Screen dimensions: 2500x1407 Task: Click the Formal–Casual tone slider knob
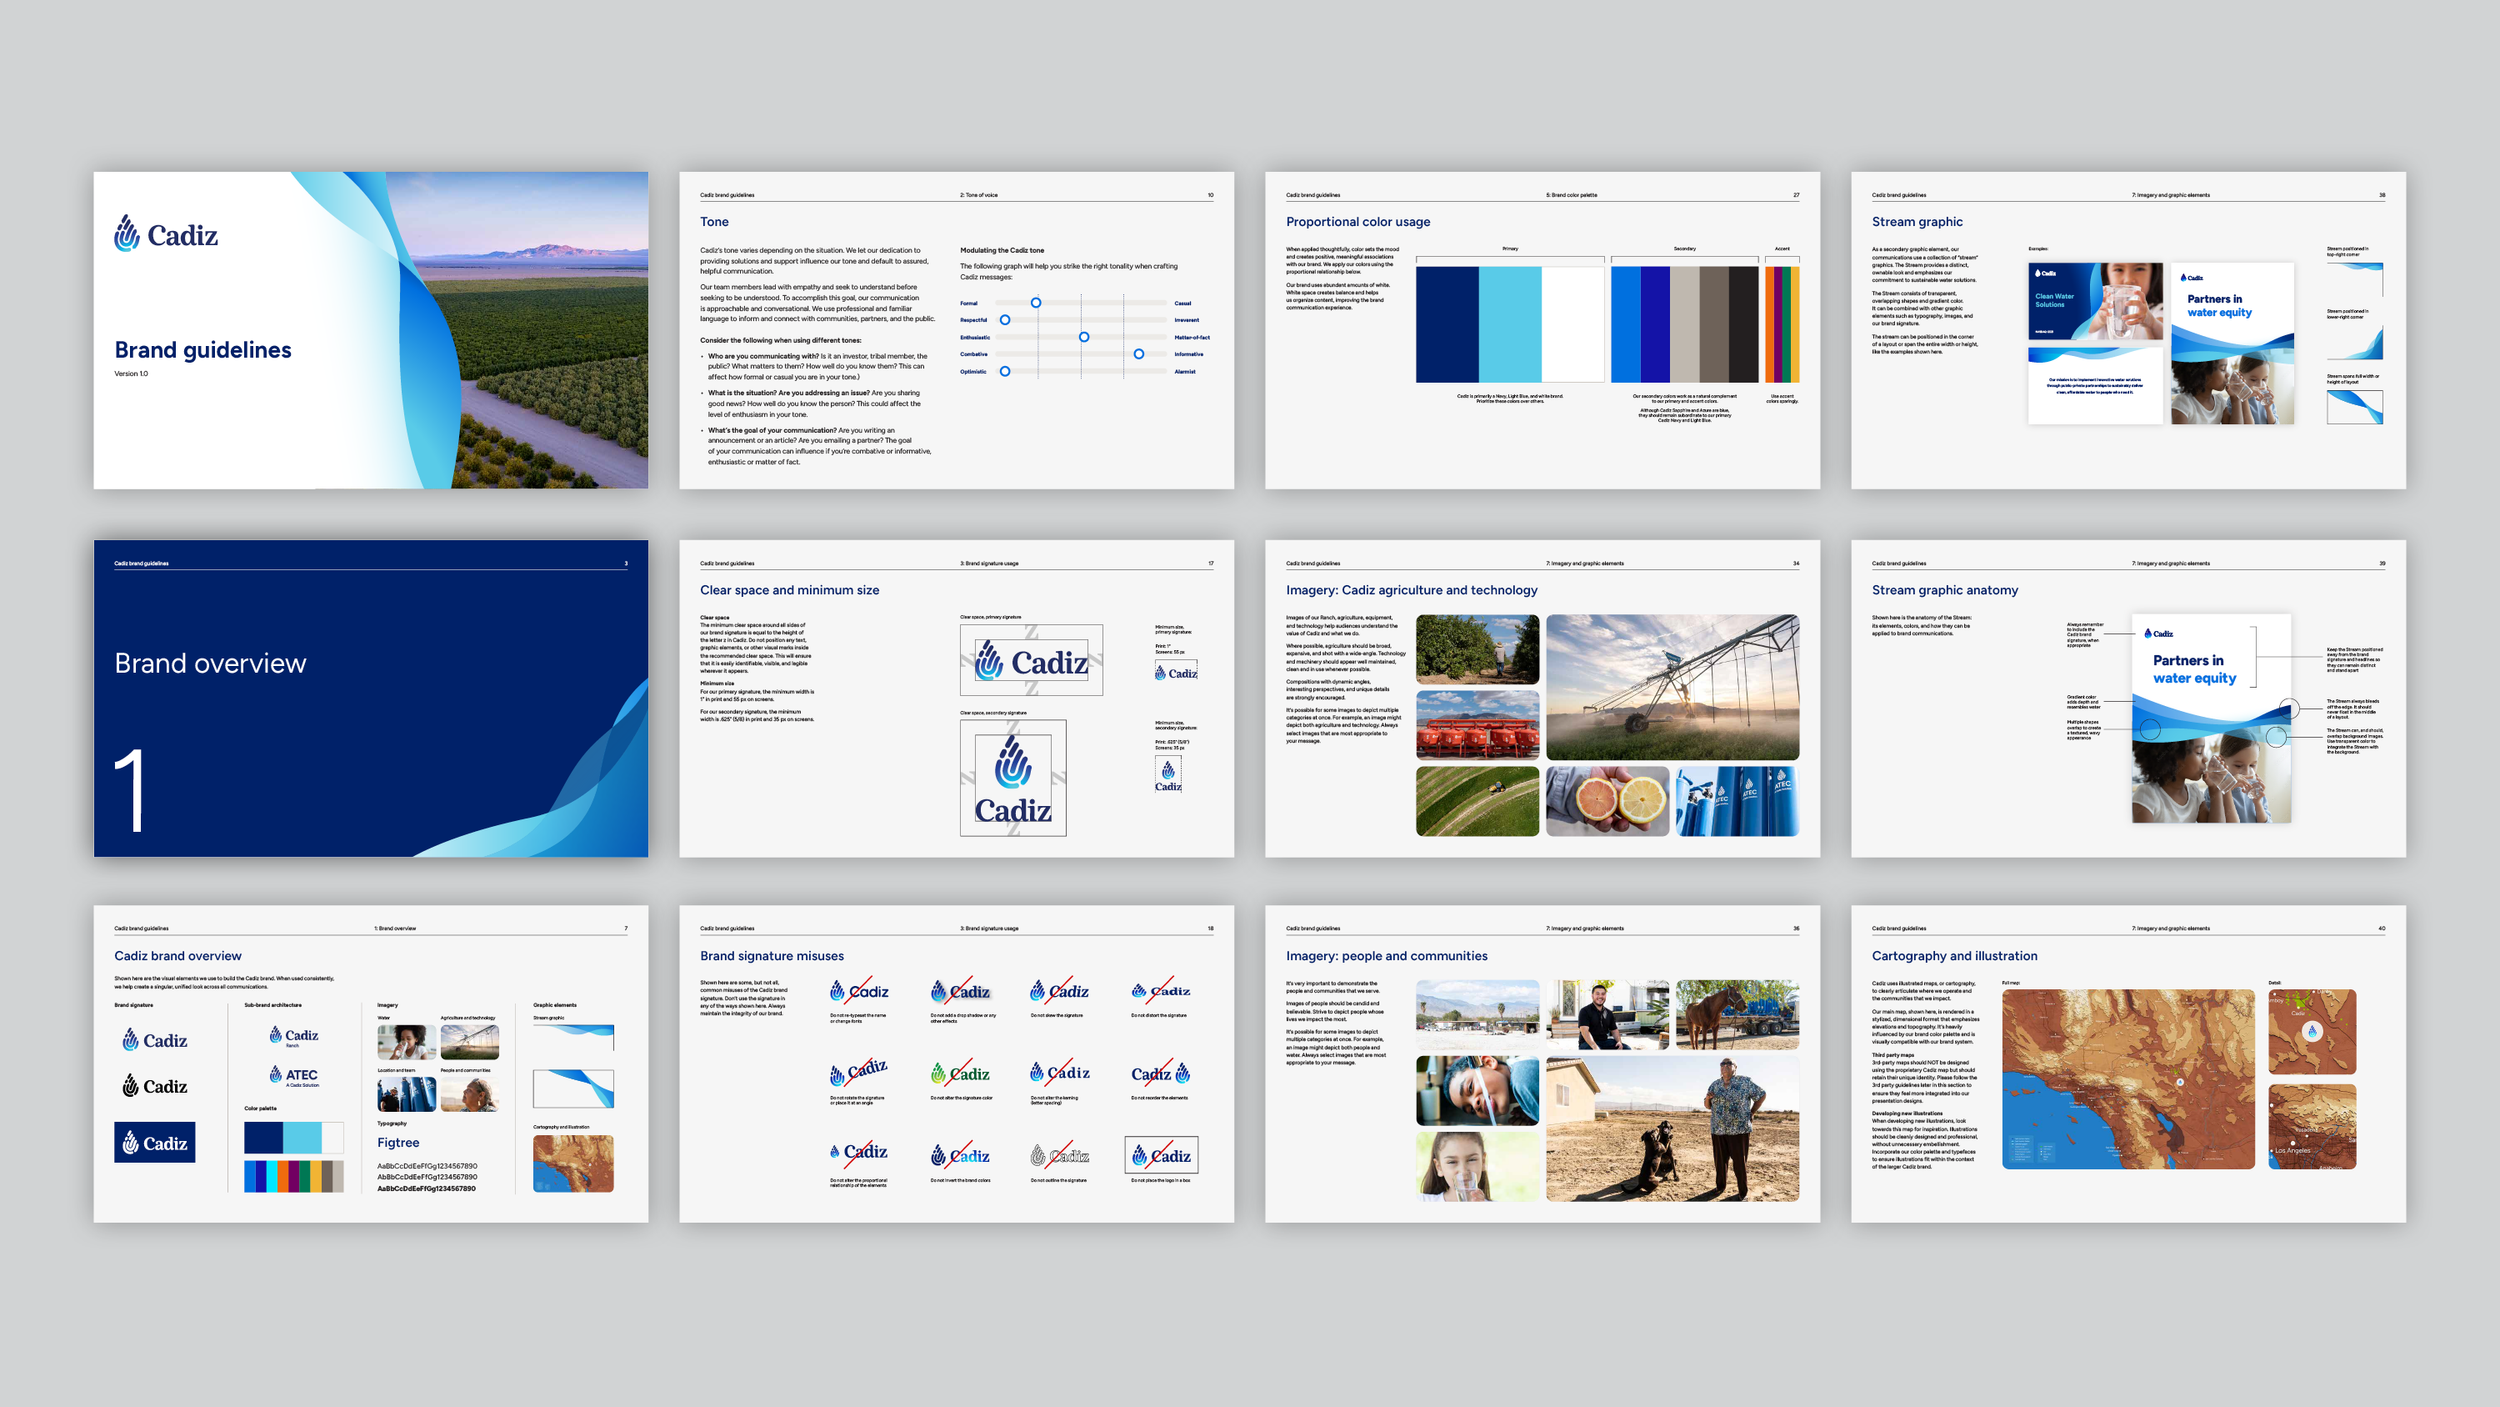pos(1036,303)
